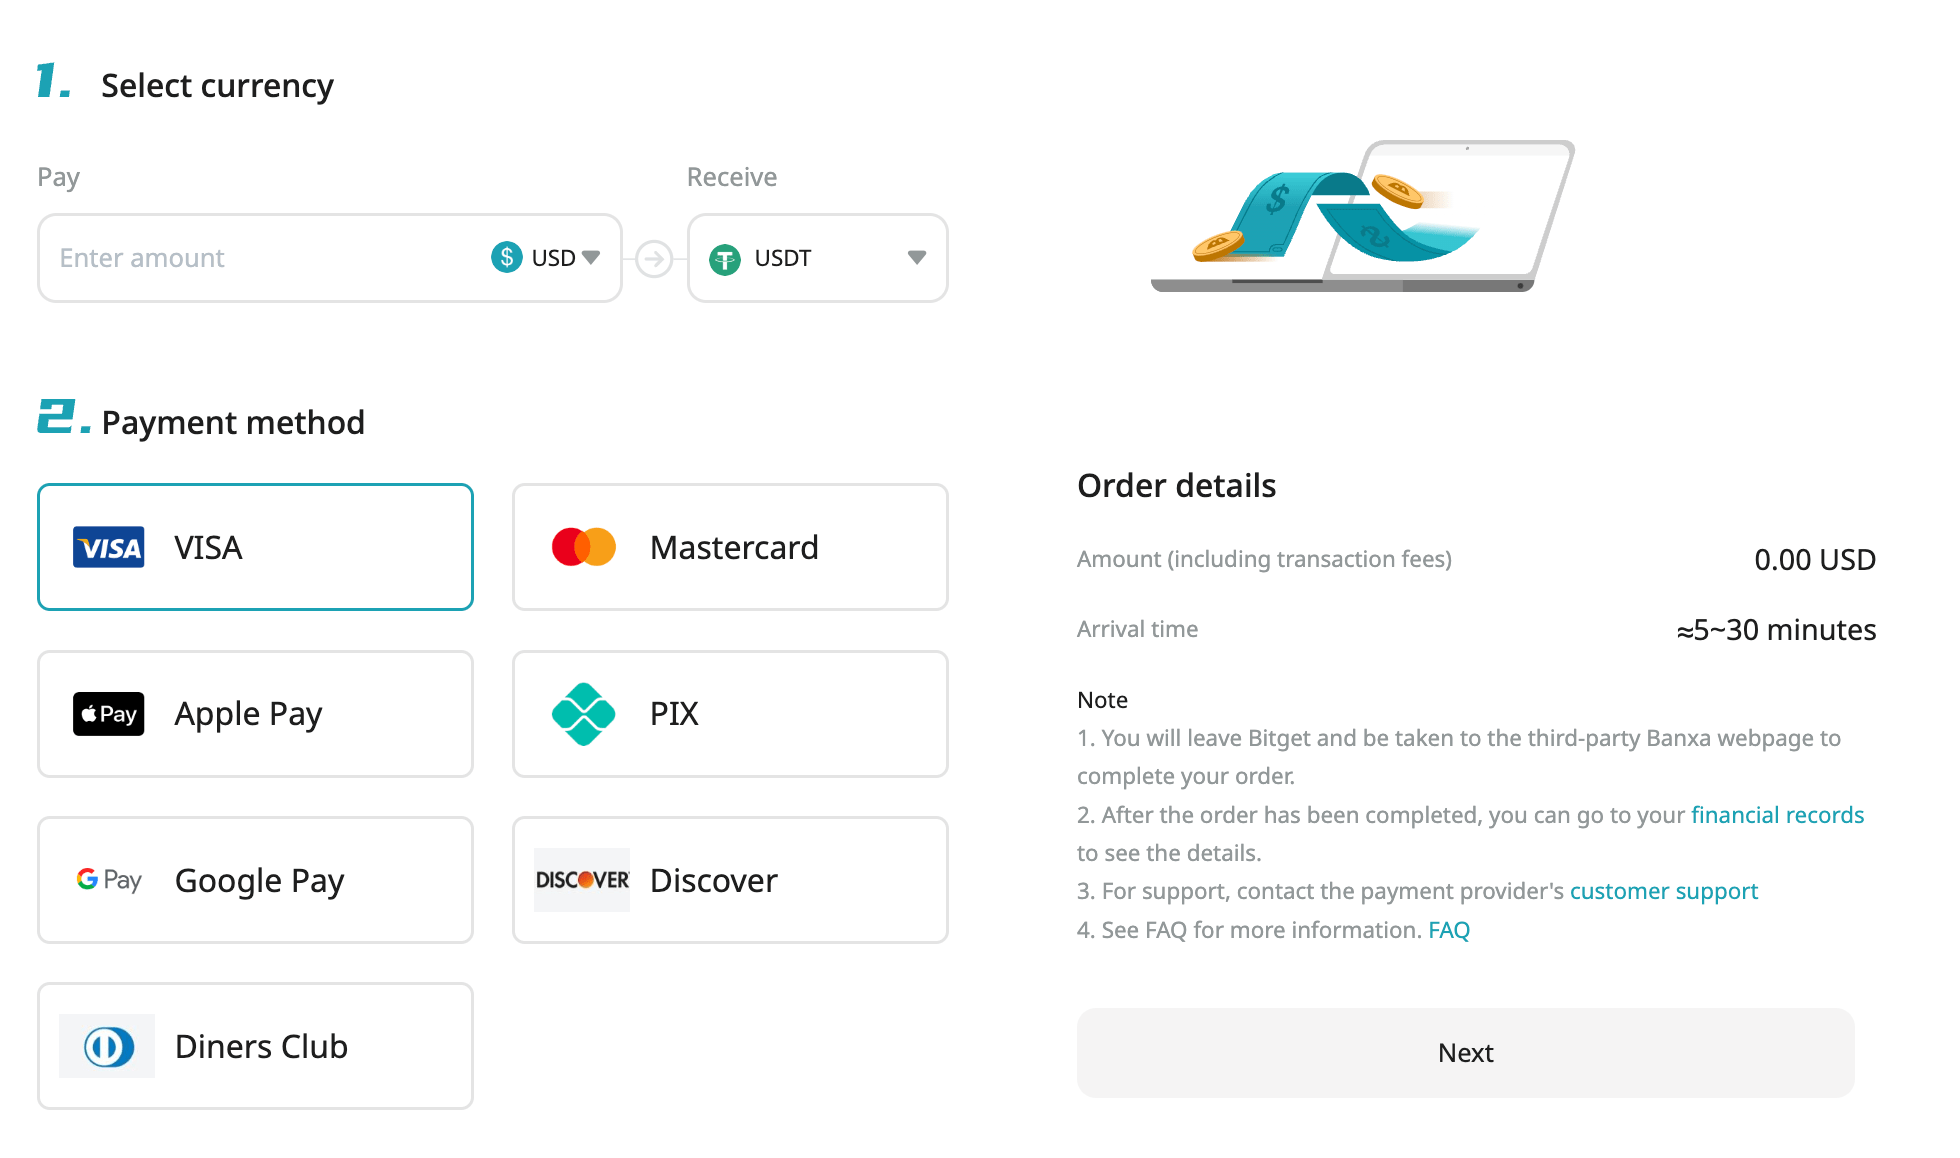Viewport: 1960px width, 1158px height.
Task: Click the Next button
Action: point(1464,1052)
